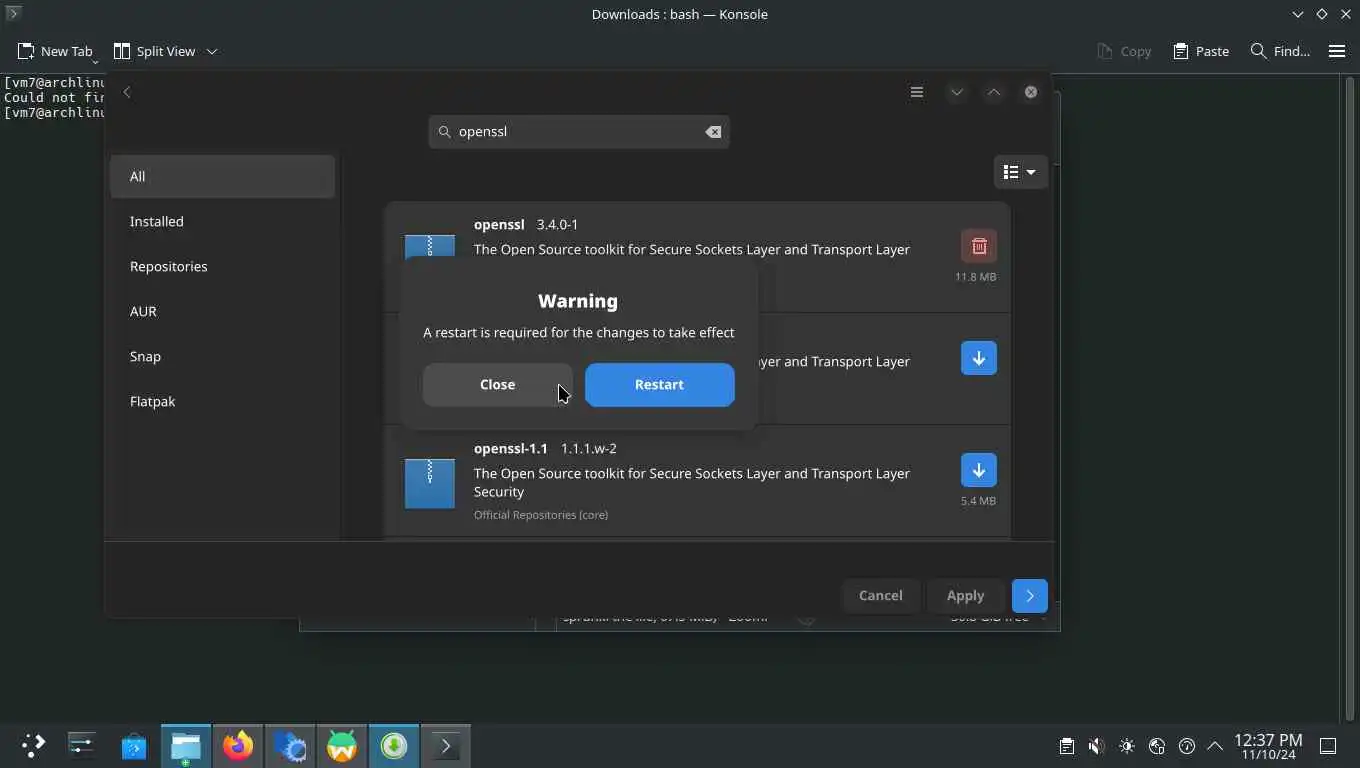Image resolution: width=1360 pixels, height=768 pixels.
Task: Open Find in the Konsole toolbar
Action: [x=1280, y=51]
